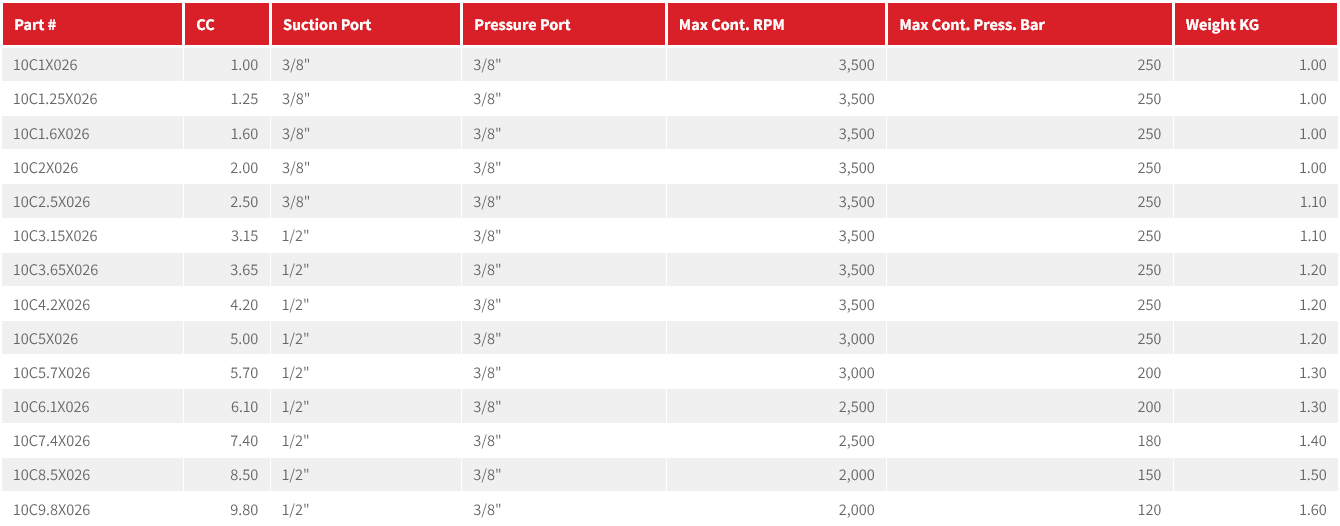Select part number 10C1.25X026

coord(55,99)
